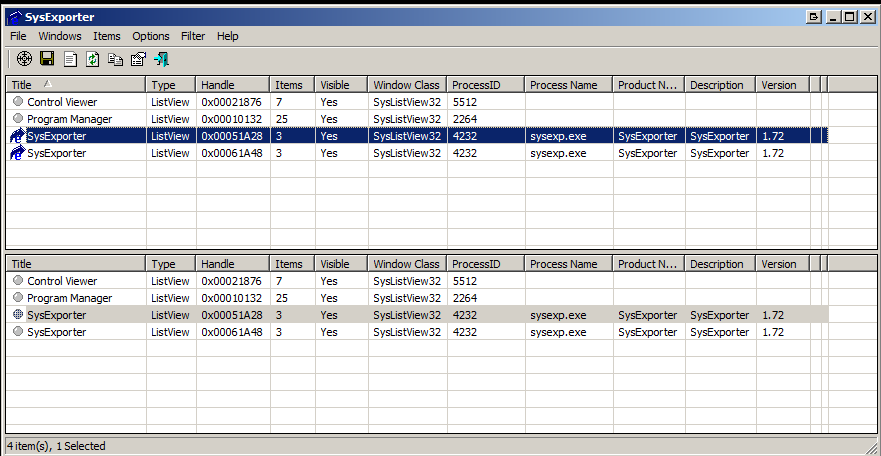Image resolution: width=881 pixels, height=456 pixels.
Task: Sort upper pane by Items column header
Action: click(x=292, y=85)
